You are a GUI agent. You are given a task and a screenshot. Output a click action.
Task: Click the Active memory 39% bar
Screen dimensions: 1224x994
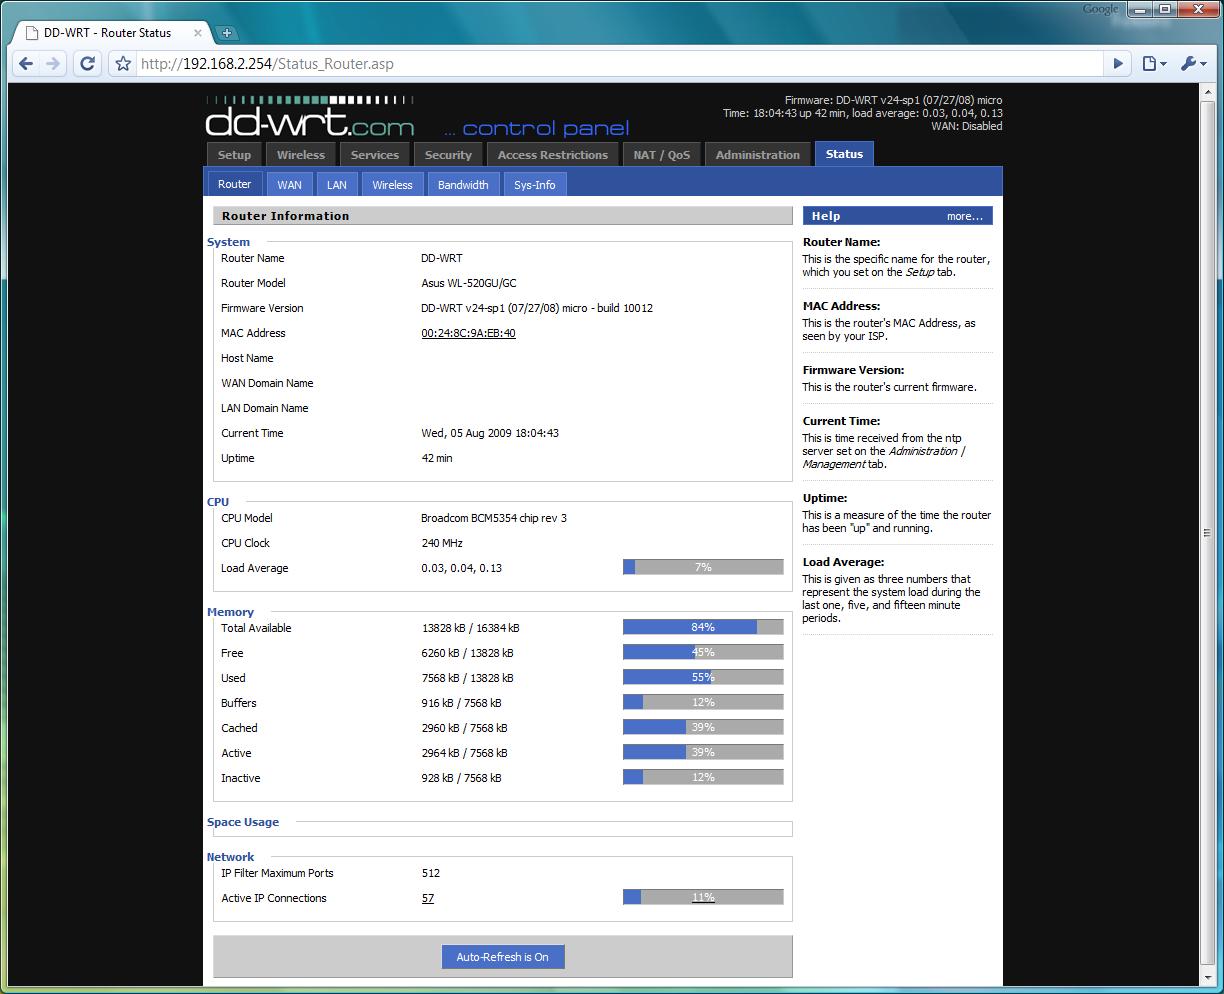703,752
